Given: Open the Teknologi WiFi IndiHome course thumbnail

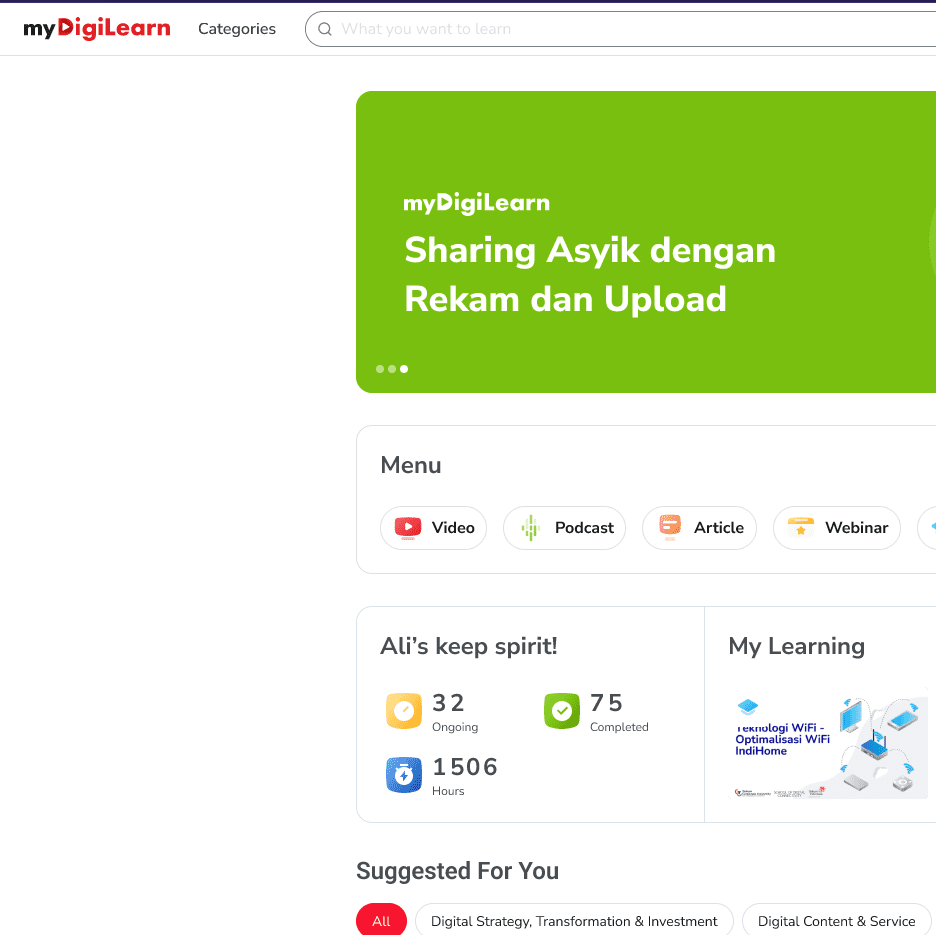Looking at the screenshot, I should tap(828, 748).
